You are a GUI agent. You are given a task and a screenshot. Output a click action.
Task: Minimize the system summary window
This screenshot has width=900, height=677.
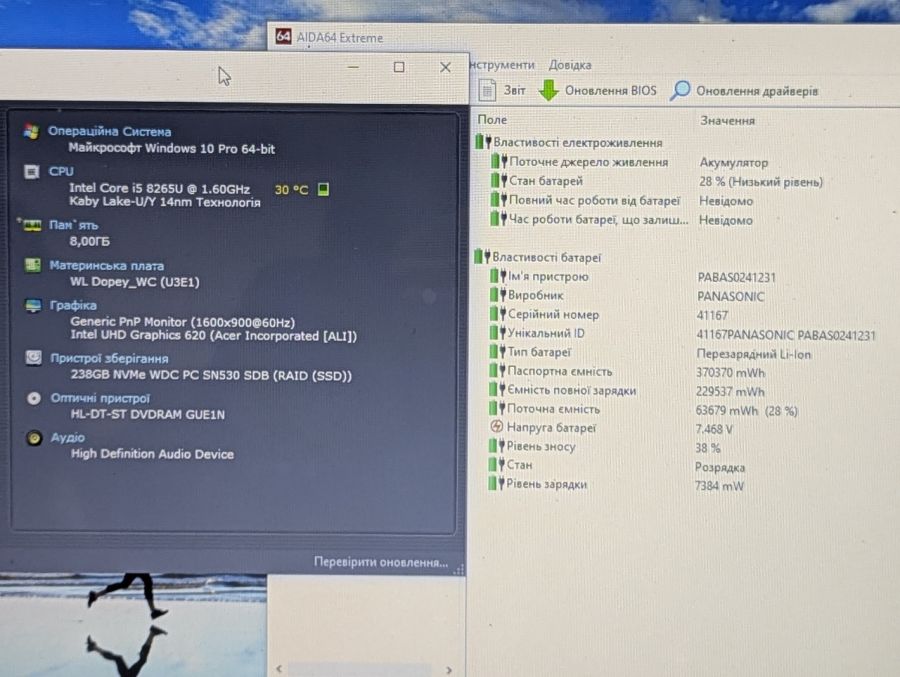[353, 67]
